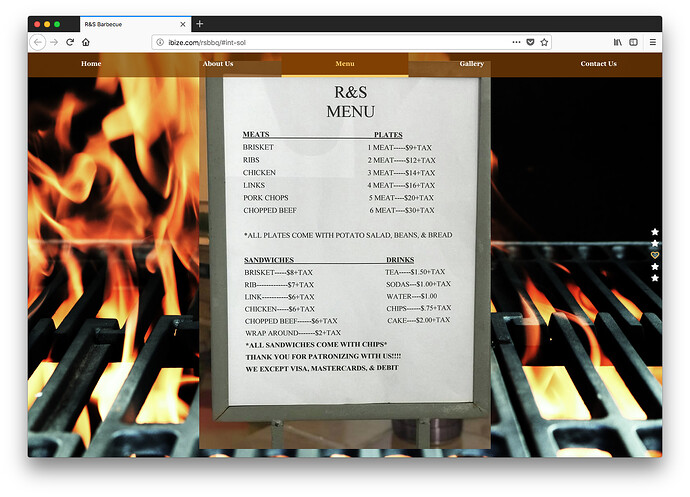
Task: Select the R&S Barbecue browser tab
Action: (x=136, y=24)
